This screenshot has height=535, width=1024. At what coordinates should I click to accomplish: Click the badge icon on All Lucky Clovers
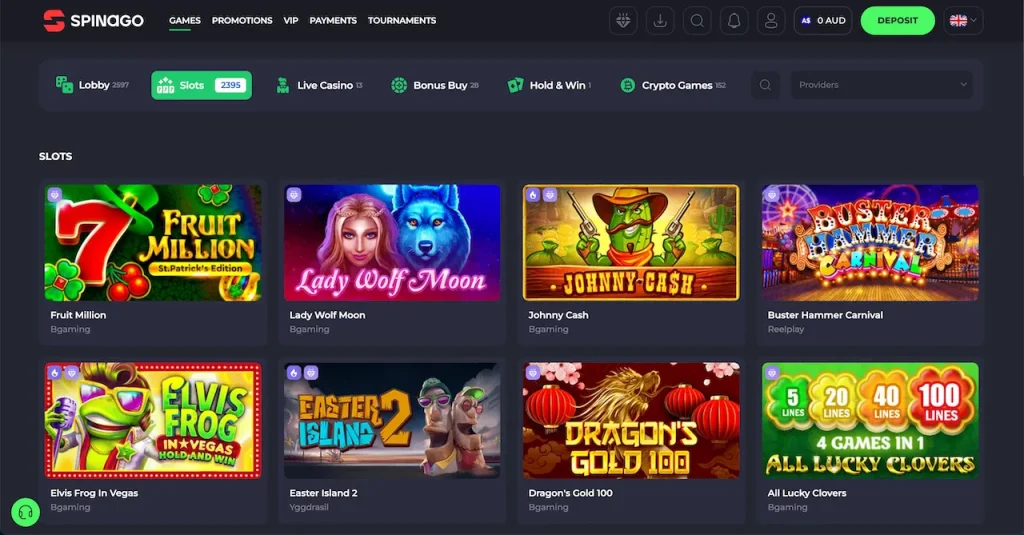tap(772, 372)
